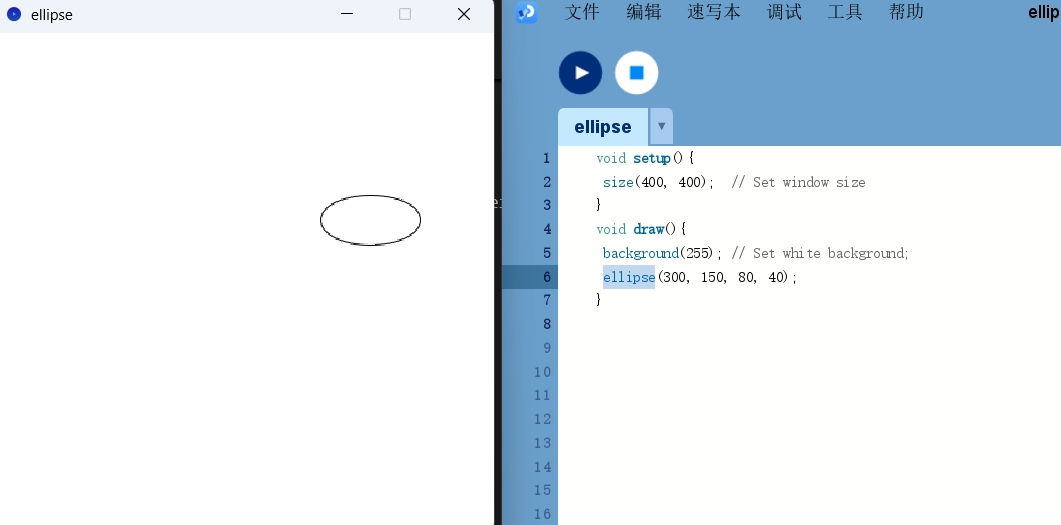1061x525 pixels.
Task: Open the 工具 menu
Action: pos(845,12)
